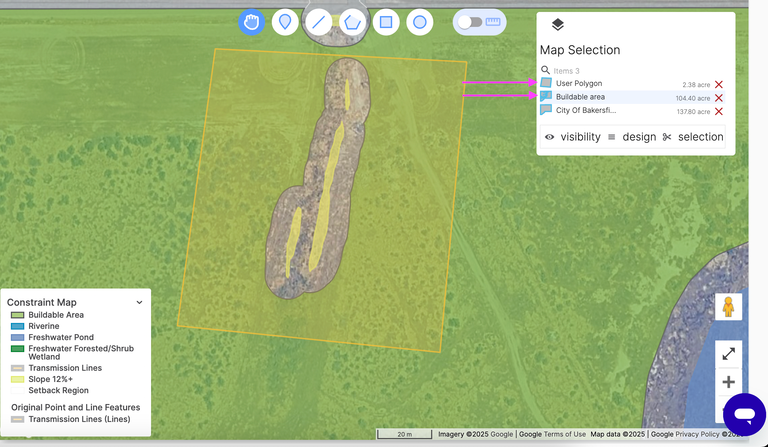This screenshot has width=768, height=447.
Task: Open the design tab
Action: 632,137
